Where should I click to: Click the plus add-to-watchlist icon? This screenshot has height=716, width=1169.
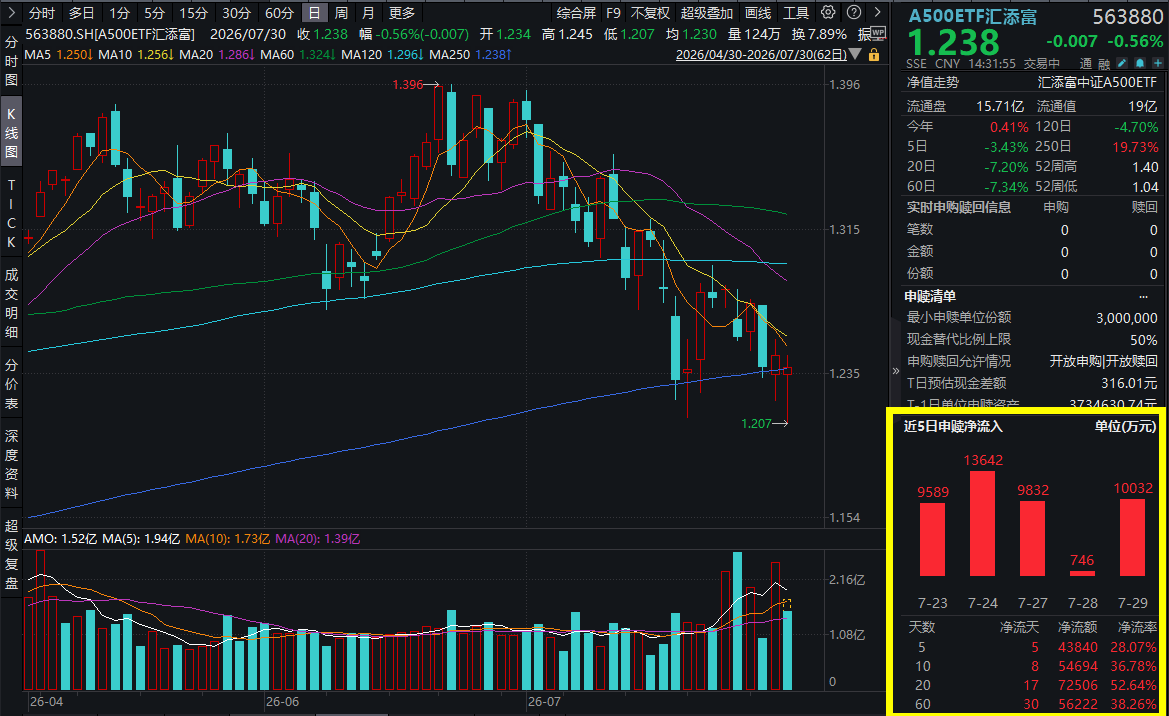(x=1158, y=64)
